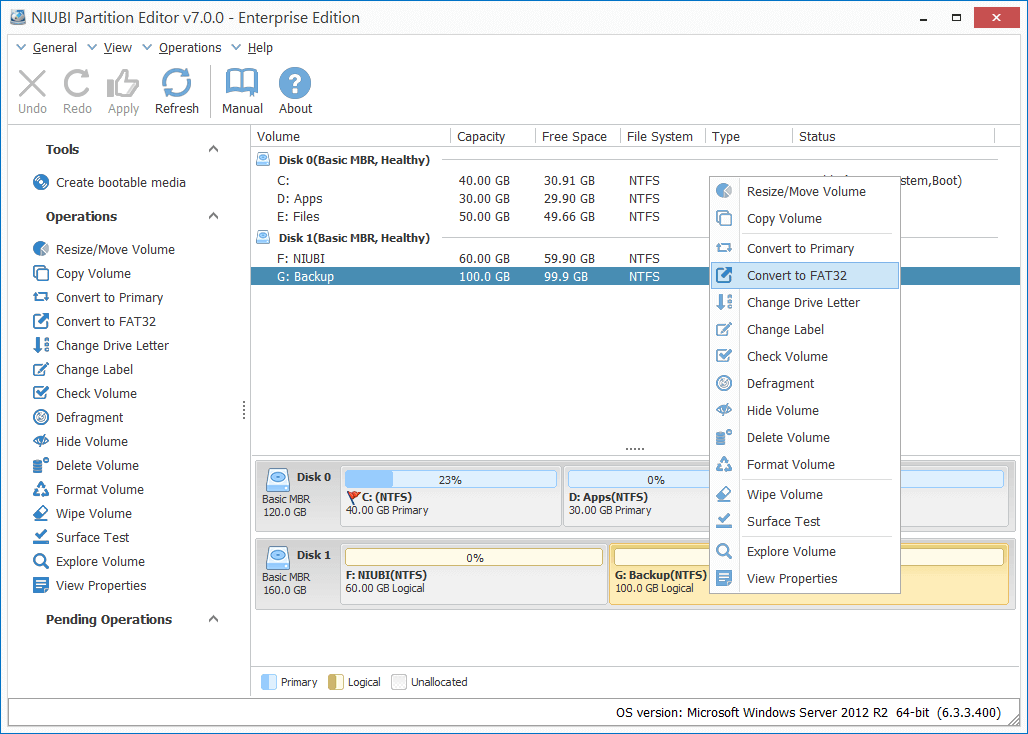This screenshot has width=1028, height=734.
Task: Choose Format Volume in context menu
Action: (805, 464)
